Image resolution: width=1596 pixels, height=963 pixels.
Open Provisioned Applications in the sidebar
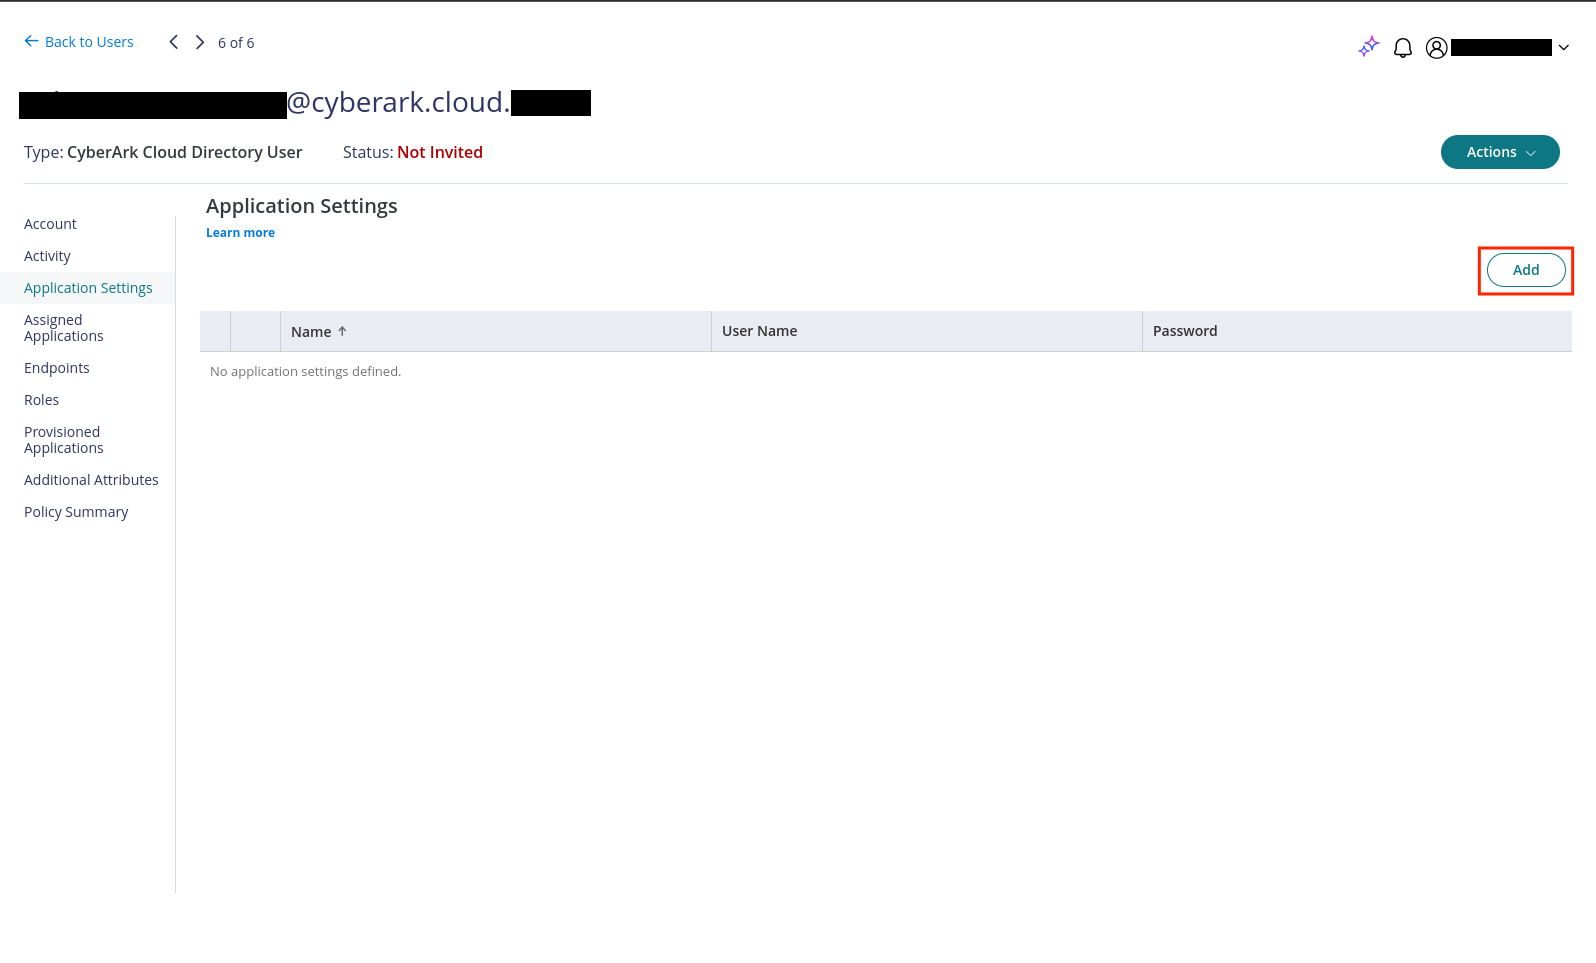[63, 440]
